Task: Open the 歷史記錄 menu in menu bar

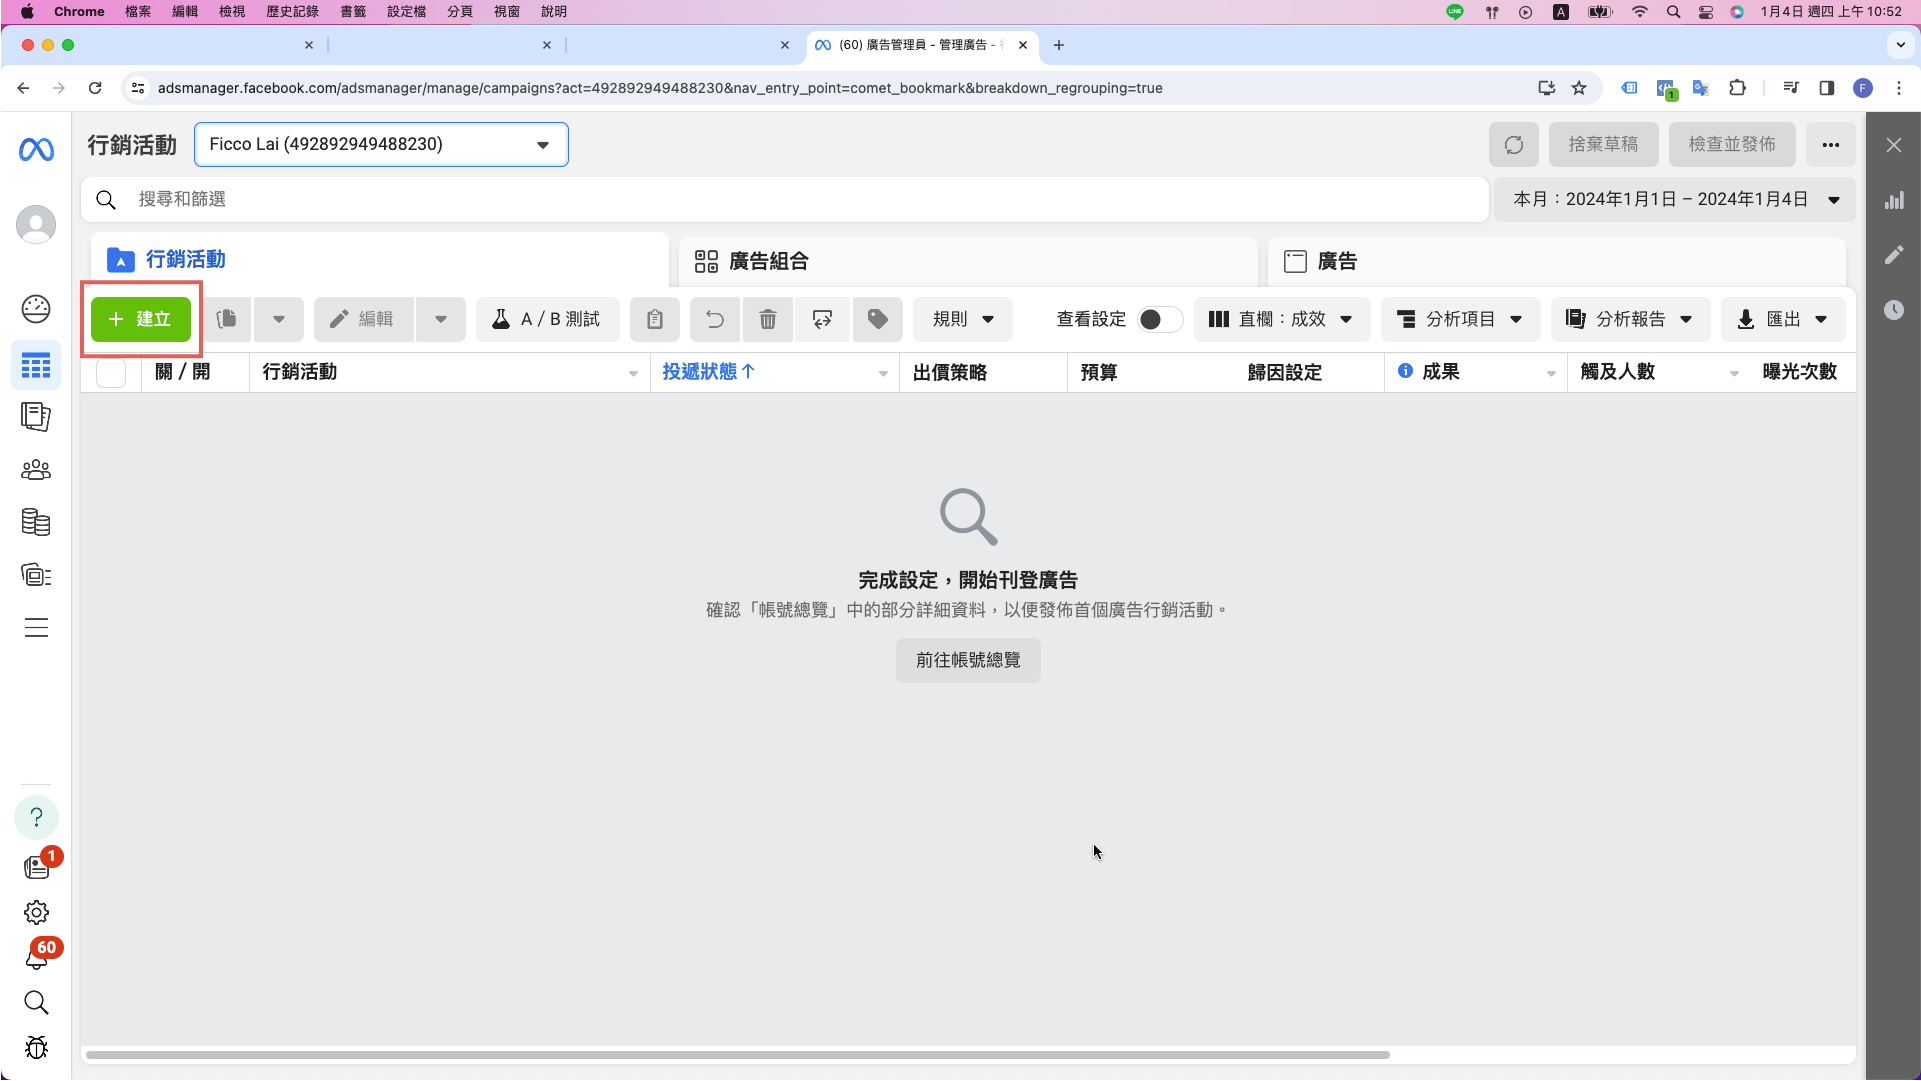Action: coord(292,12)
